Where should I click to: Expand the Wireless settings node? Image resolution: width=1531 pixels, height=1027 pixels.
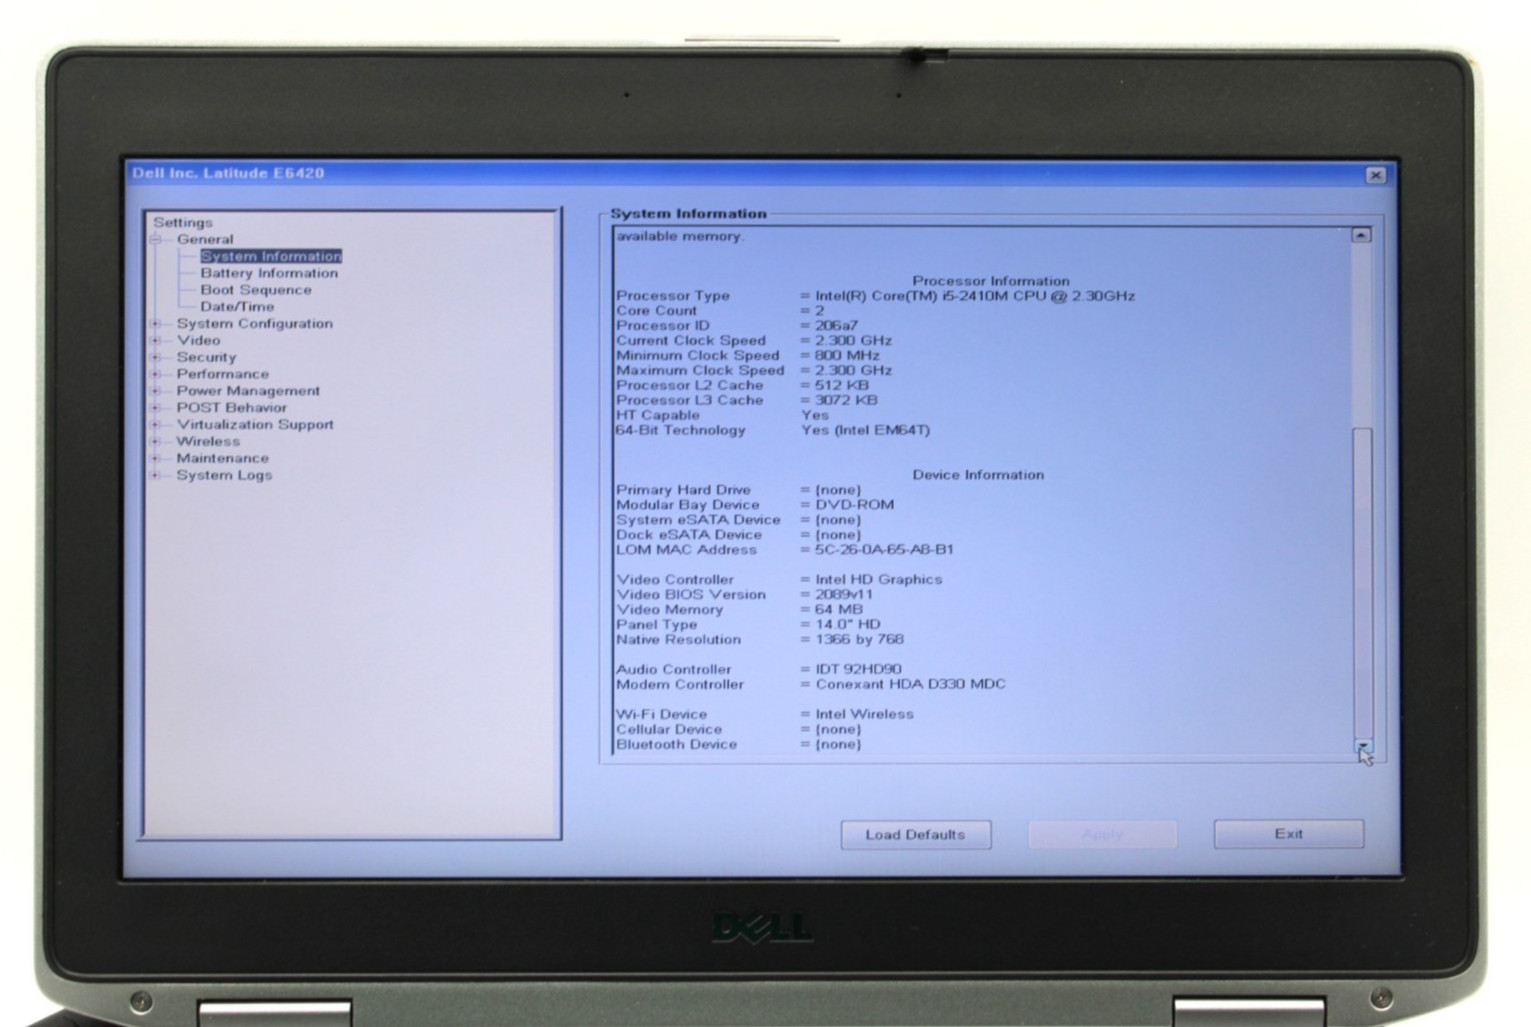click(156, 442)
